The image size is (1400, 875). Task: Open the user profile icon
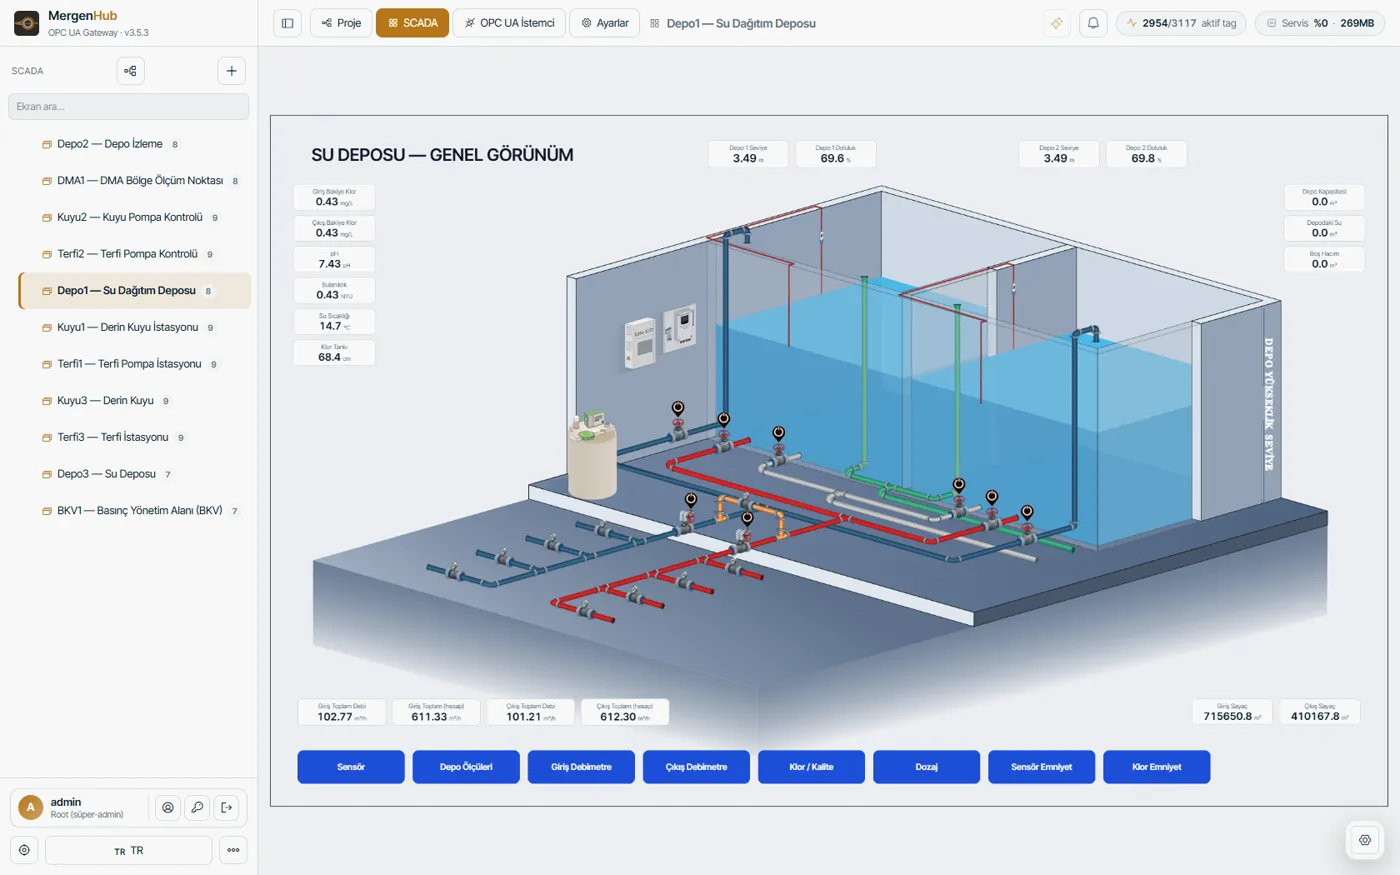[168, 808]
